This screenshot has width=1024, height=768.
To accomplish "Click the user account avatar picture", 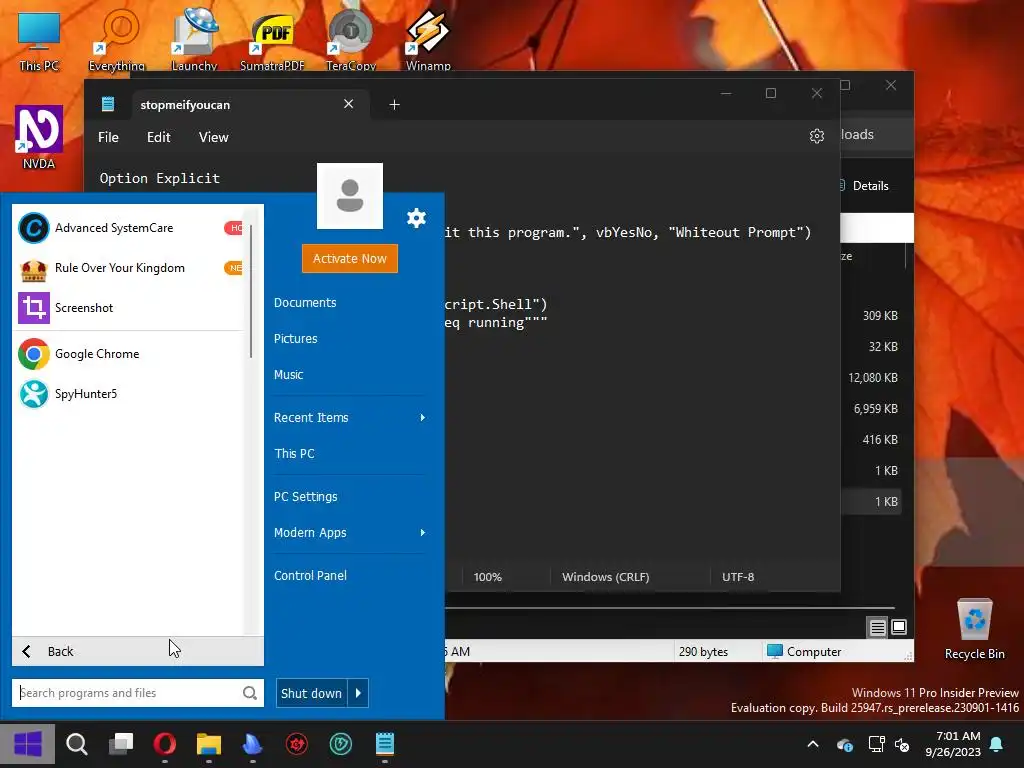I will pyautogui.click(x=349, y=196).
